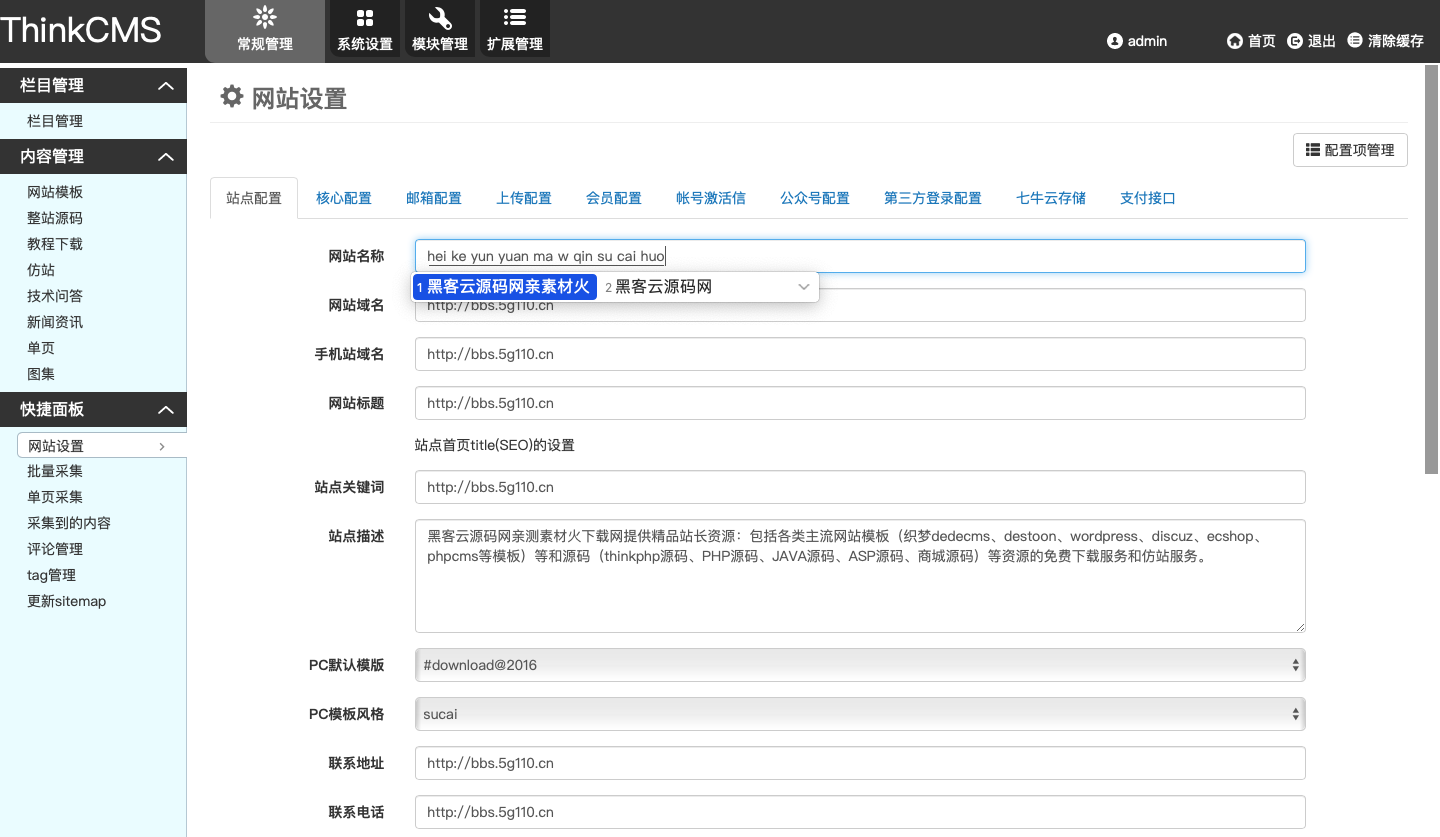The height and width of the screenshot is (837, 1440).
Task: Click the 清除缓存 icon
Action: tap(1355, 41)
